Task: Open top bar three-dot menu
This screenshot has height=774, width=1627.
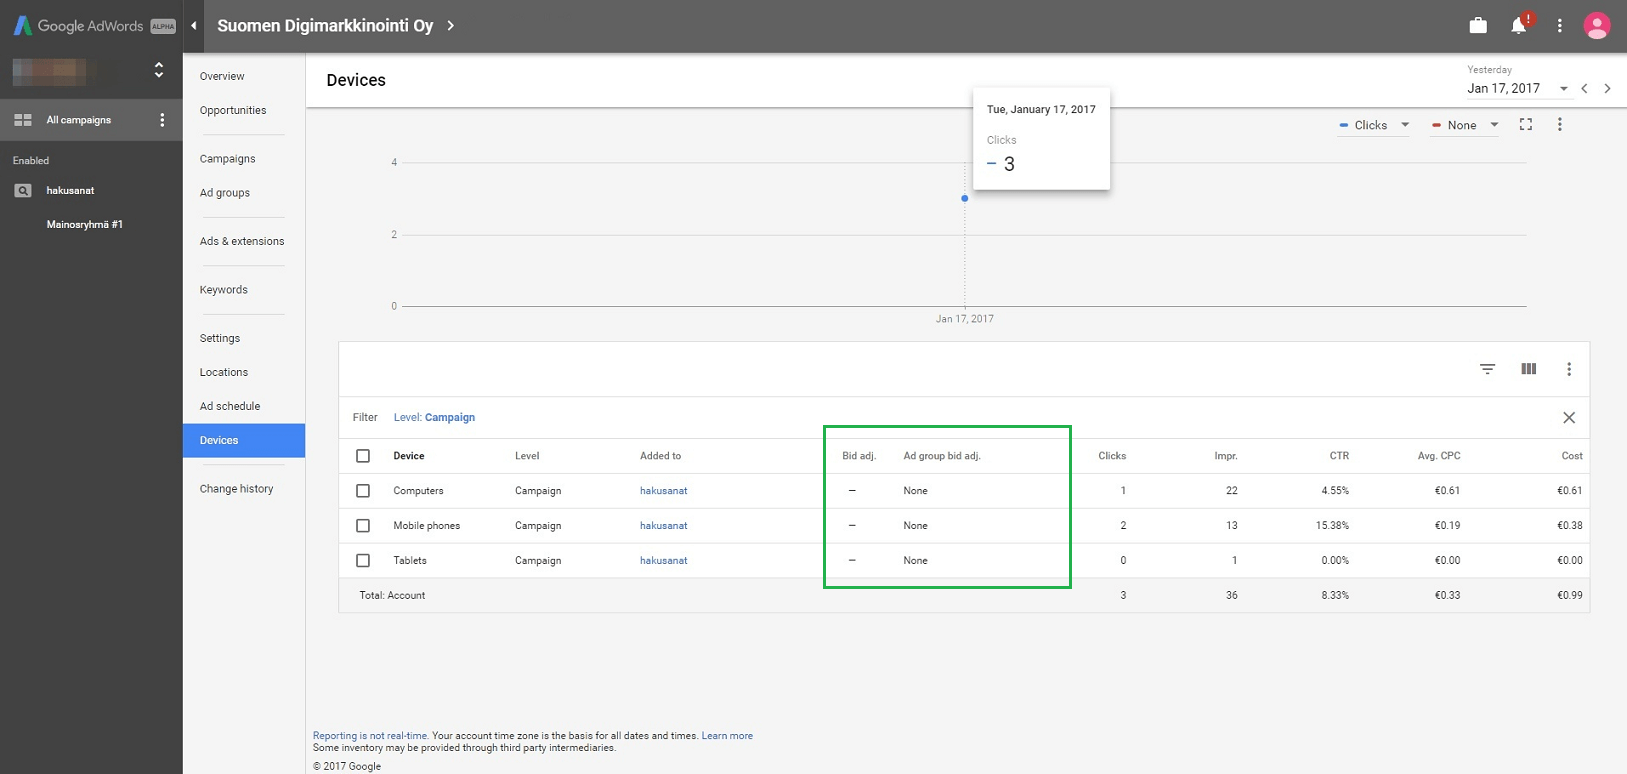Action: (x=1559, y=26)
